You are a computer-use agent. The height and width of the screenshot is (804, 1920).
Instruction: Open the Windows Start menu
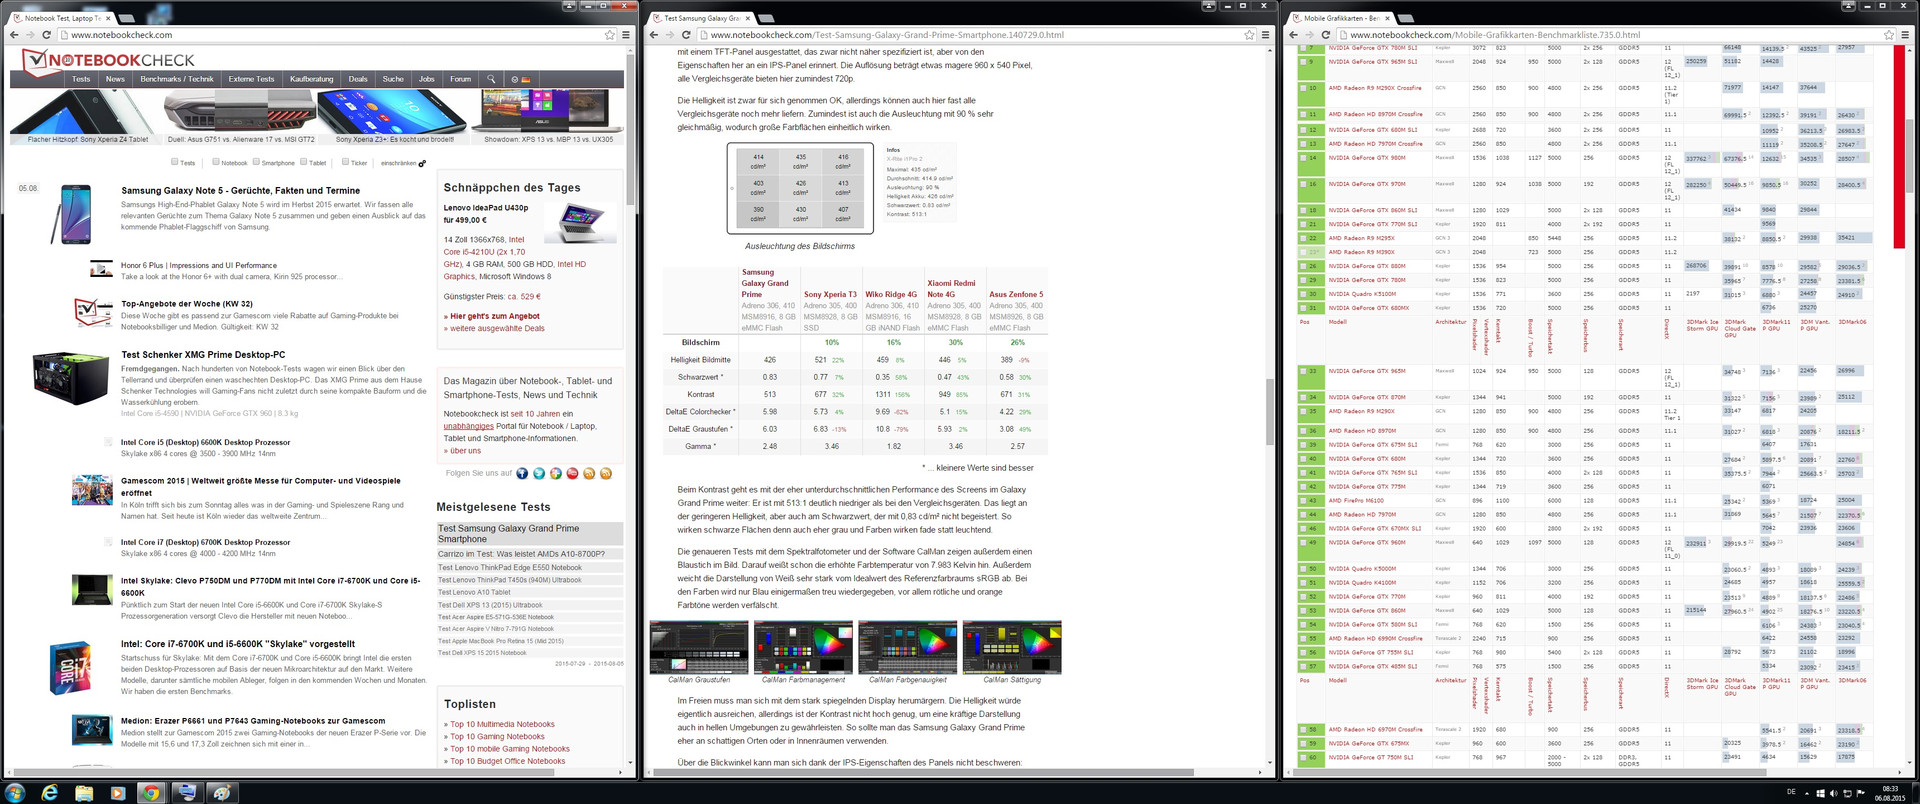15,793
